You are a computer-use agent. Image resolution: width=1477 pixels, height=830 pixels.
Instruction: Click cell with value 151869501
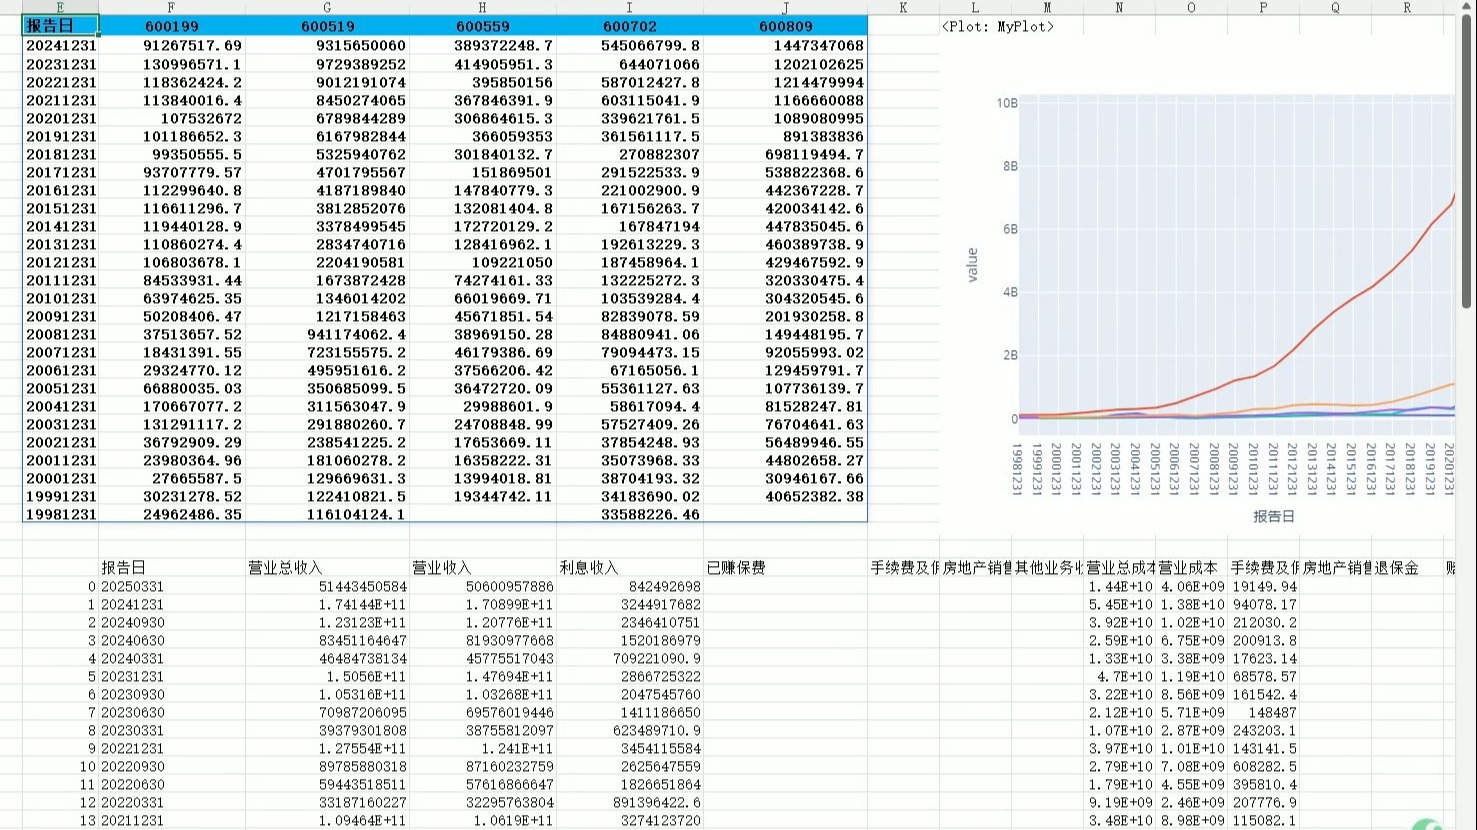pos(482,172)
